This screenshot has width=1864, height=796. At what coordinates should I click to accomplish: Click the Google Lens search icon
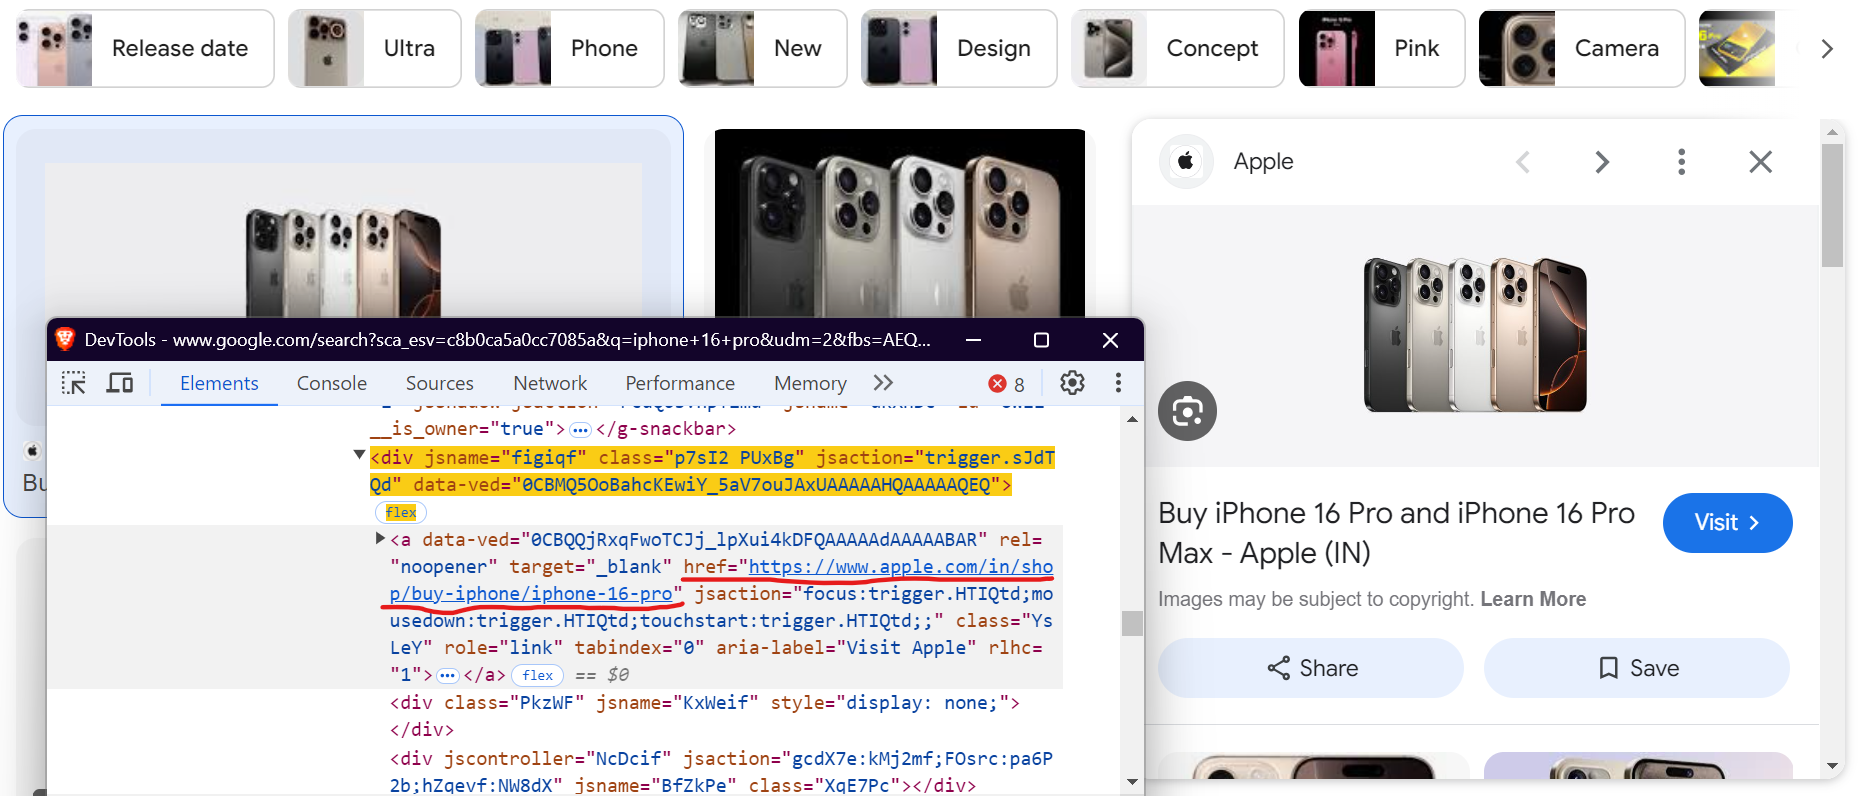click(x=1187, y=411)
